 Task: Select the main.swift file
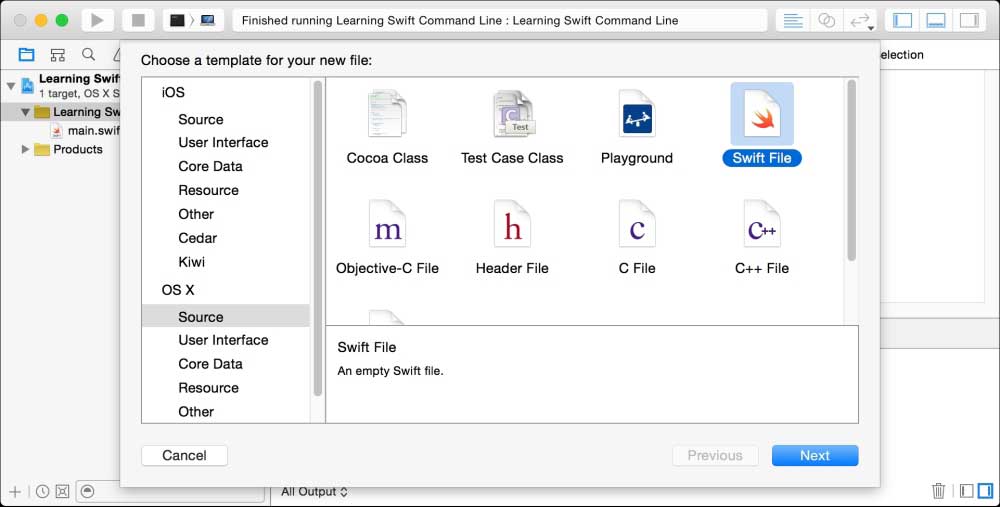[x=85, y=131]
